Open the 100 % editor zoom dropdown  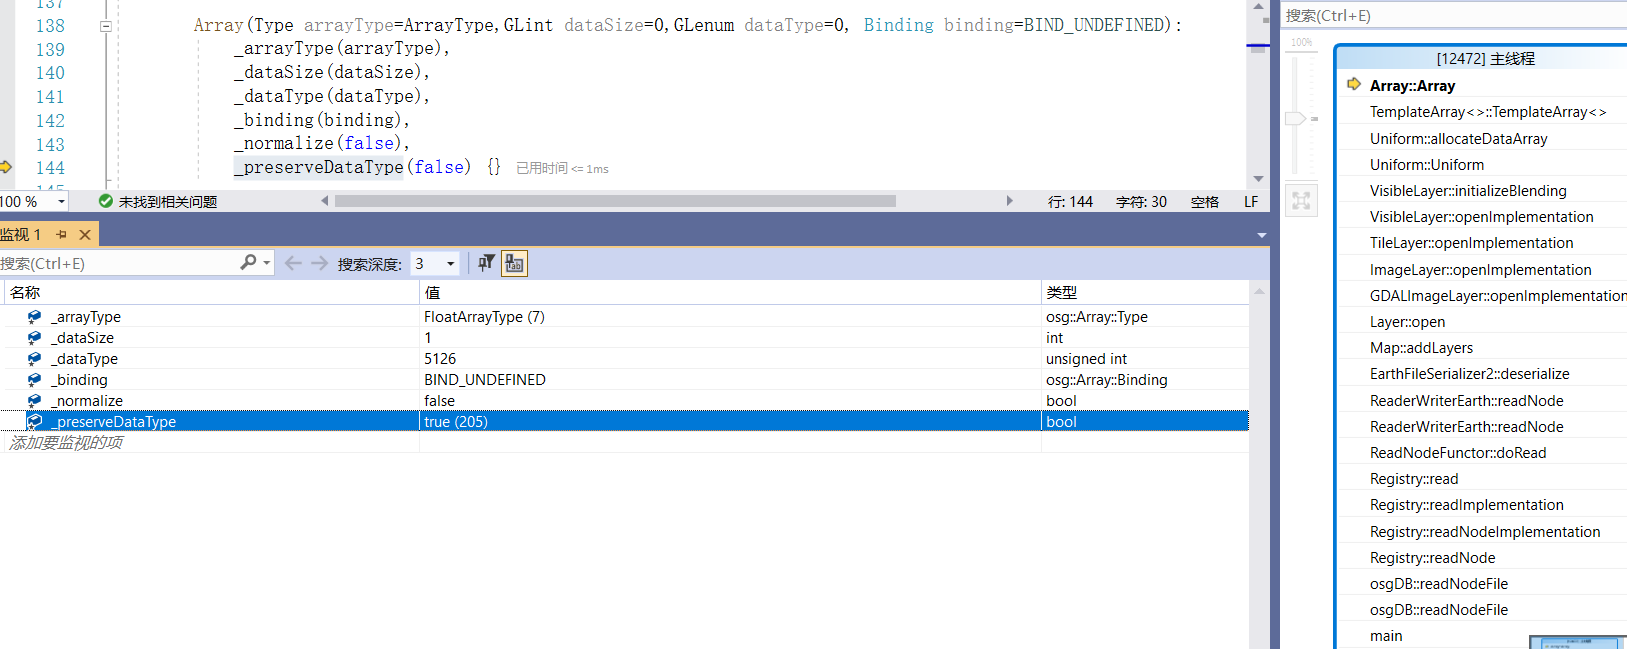point(62,202)
